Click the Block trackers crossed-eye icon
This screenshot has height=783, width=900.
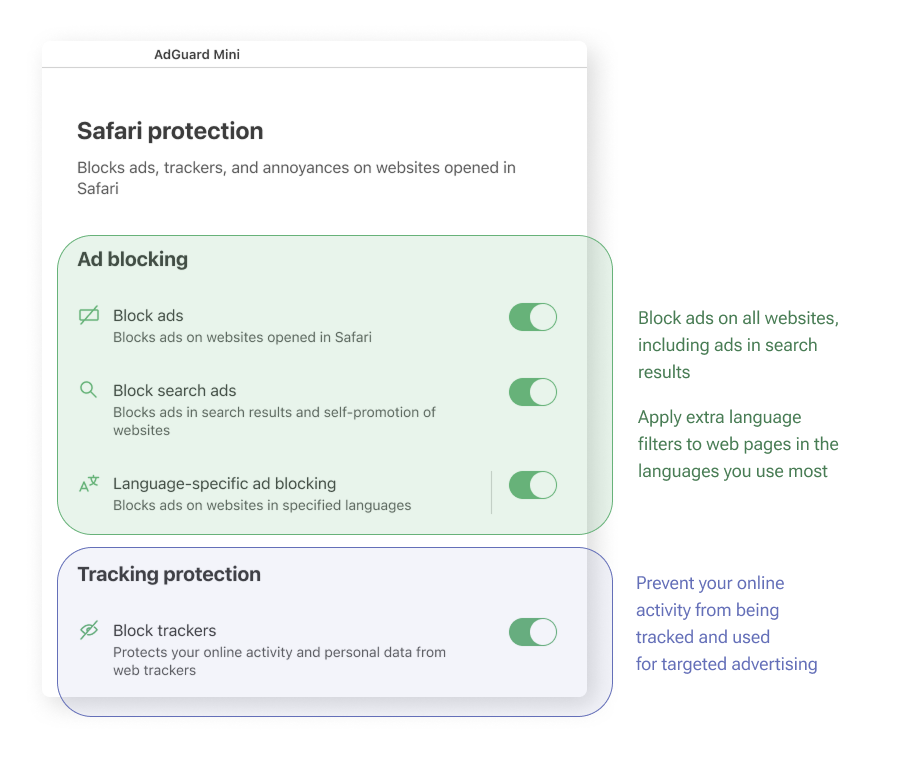tap(89, 630)
